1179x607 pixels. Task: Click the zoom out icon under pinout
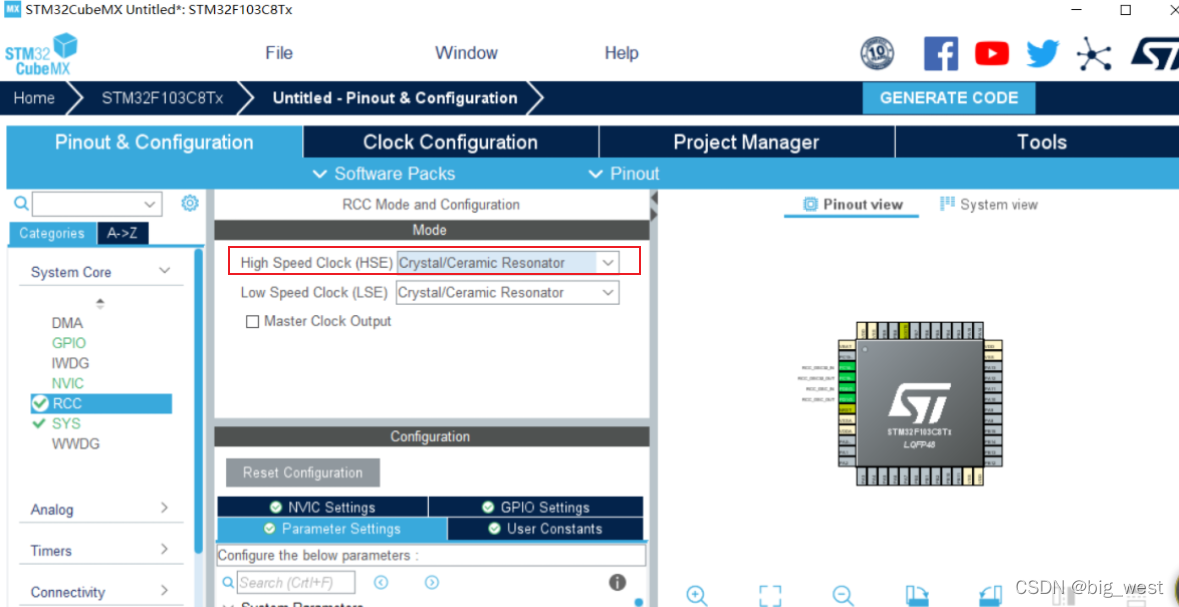[x=843, y=596]
